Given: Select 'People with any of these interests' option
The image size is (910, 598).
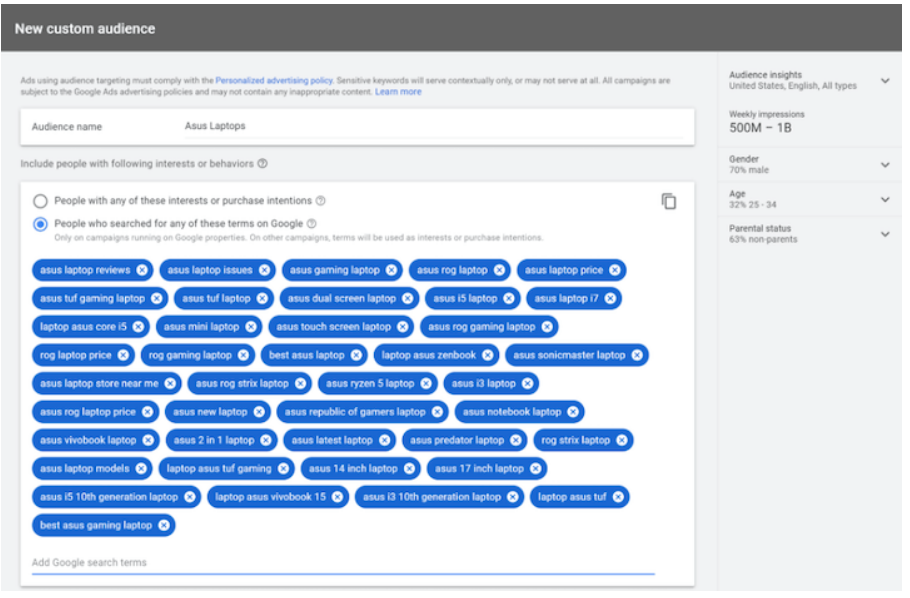Looking at the screenshot, I should (40, 202).
